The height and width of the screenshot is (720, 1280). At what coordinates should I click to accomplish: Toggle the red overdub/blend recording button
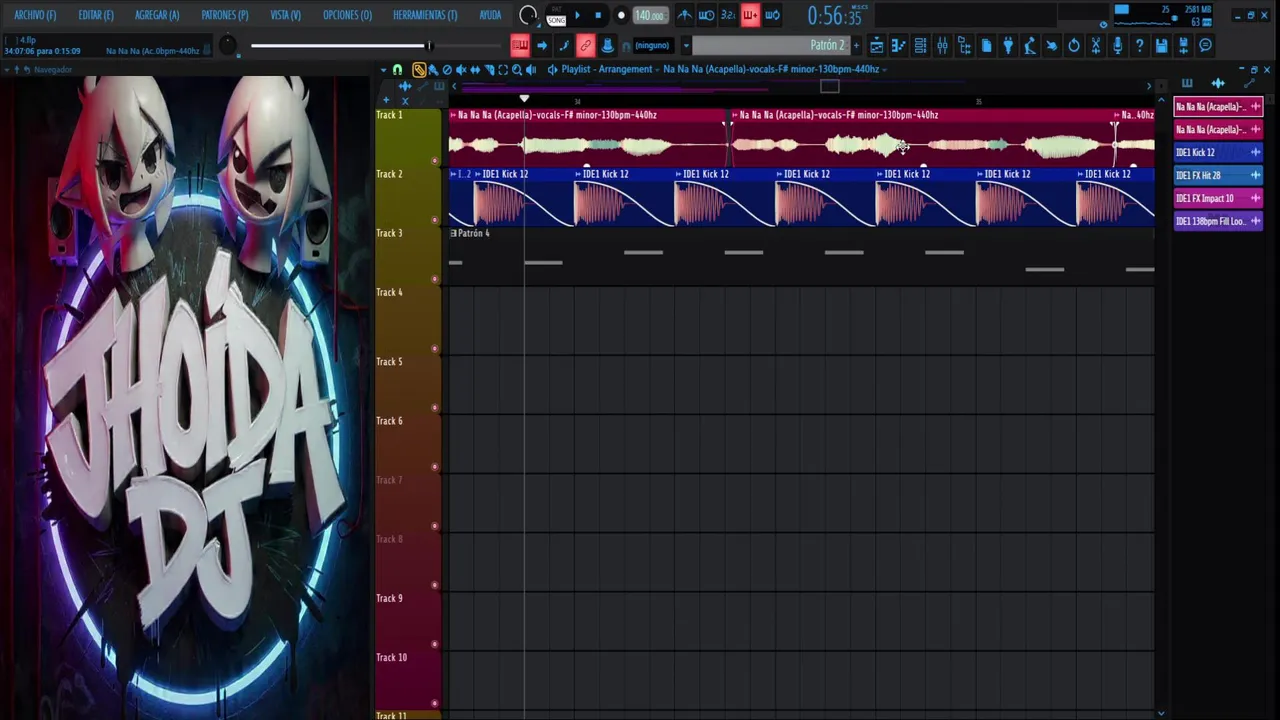pyautogui.click(x=750, y=15)
